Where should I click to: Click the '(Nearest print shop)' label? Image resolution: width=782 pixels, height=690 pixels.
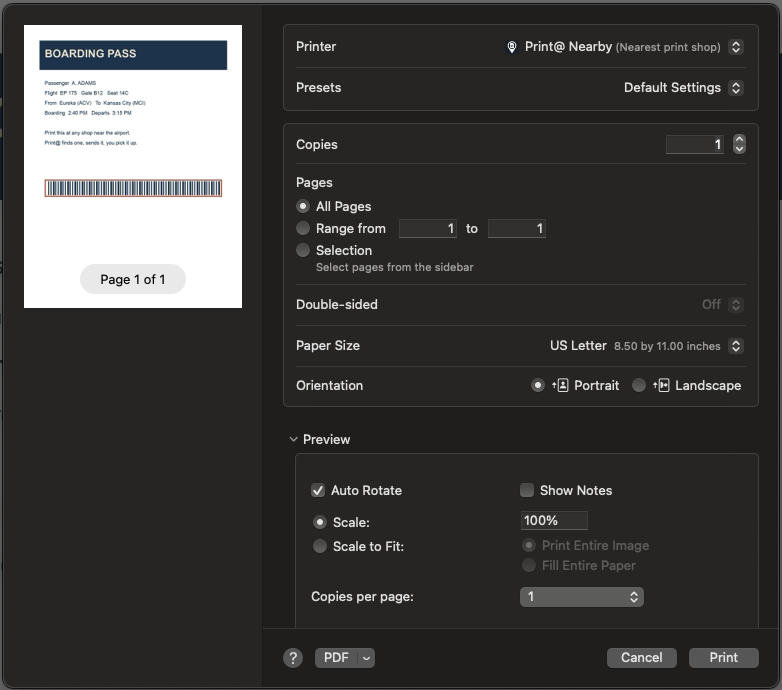pyautogui.click(x=668, y=47)
